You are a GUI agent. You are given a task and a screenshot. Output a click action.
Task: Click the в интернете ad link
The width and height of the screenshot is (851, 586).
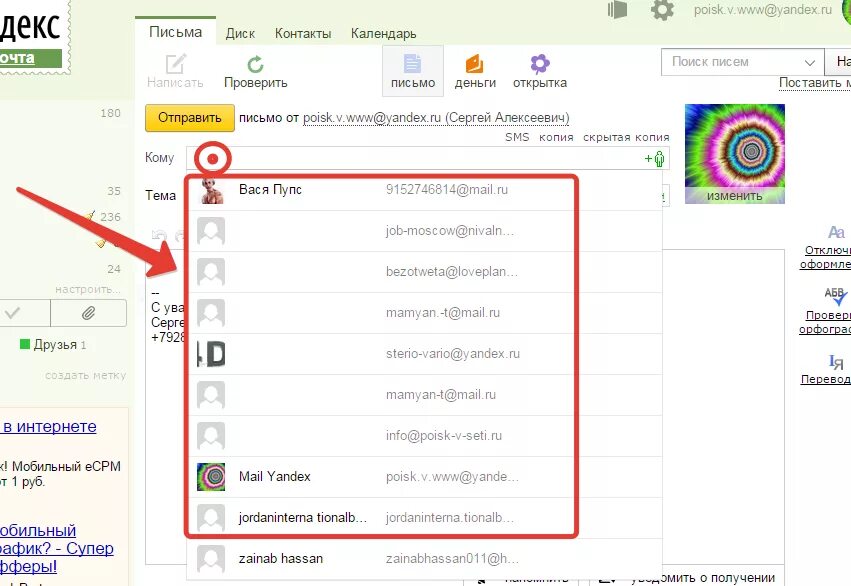(49, 426)
